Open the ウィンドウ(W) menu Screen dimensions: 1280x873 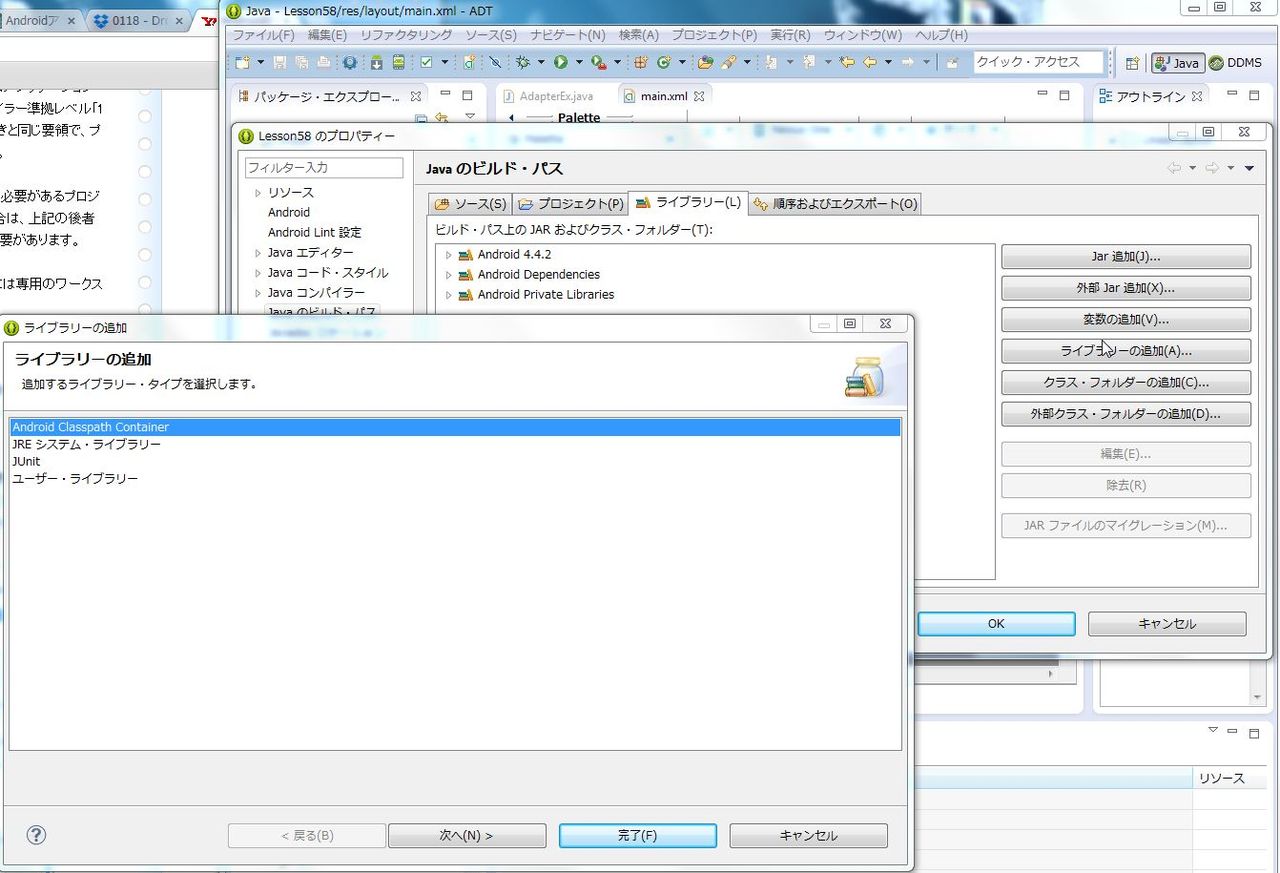[863, 35]
